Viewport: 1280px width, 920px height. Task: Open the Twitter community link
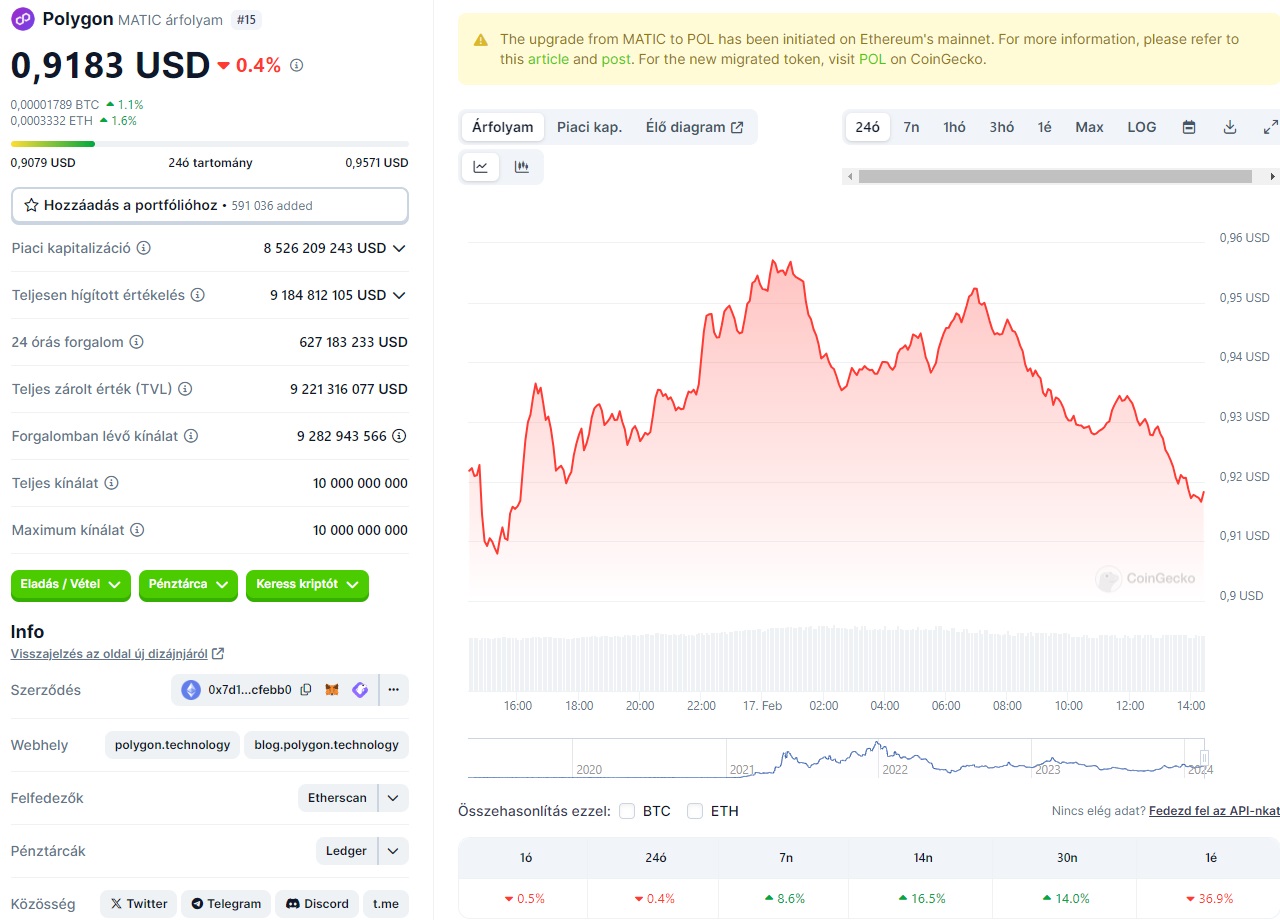(x=138, y=904)
